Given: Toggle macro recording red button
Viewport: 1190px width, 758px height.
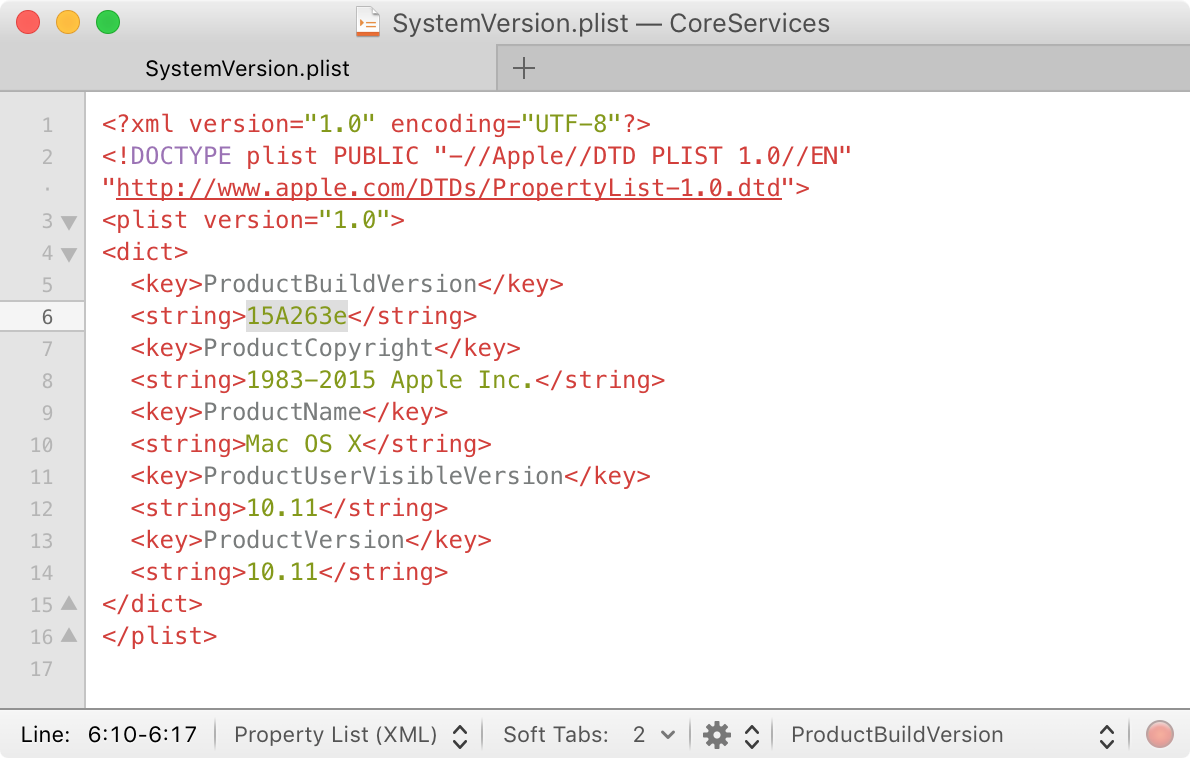Looking at the screenshot, I should pos(1159,734).
